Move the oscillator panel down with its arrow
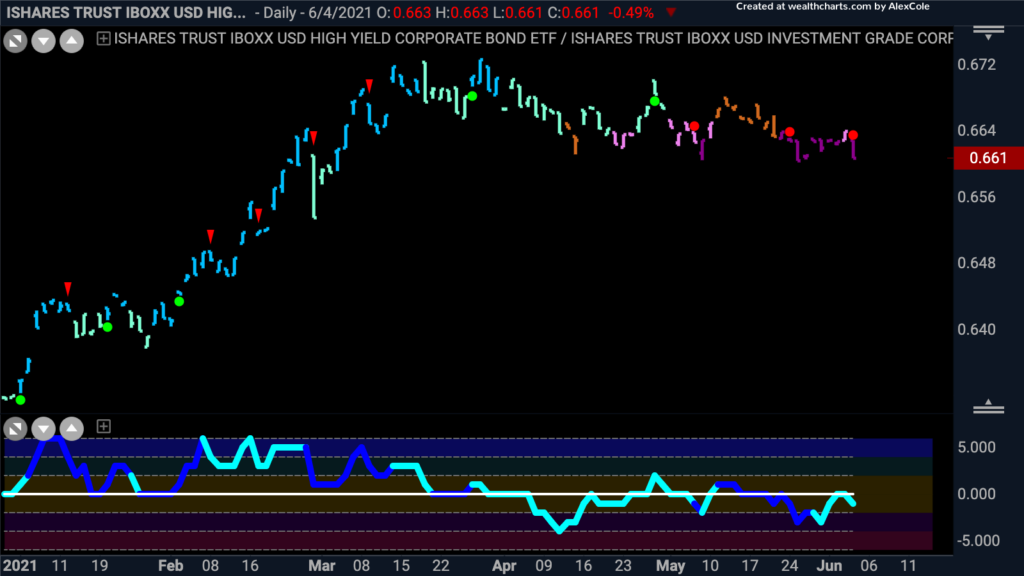Screen dimensions: 1024x576 point(43,428)
